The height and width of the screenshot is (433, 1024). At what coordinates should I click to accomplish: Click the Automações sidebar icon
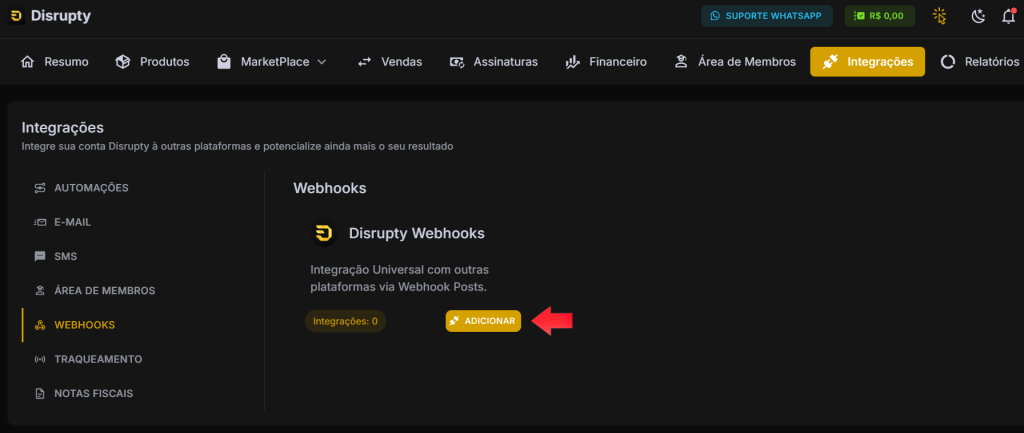click(40, 188)
